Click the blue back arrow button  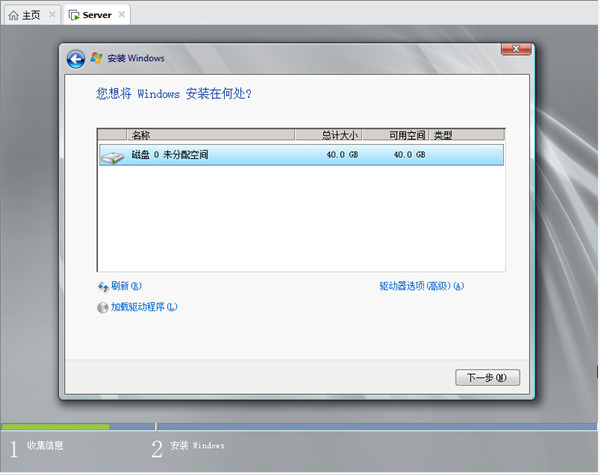(76, 59)
